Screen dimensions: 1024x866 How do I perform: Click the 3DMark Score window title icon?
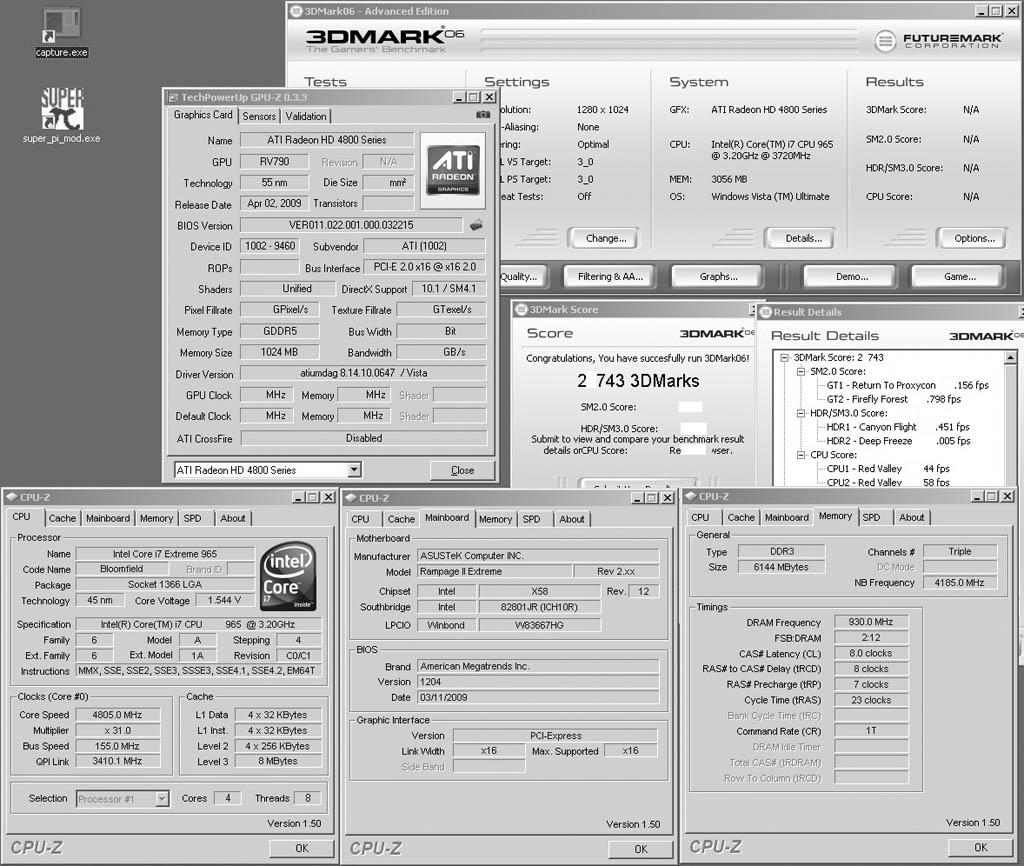(521, 310)
